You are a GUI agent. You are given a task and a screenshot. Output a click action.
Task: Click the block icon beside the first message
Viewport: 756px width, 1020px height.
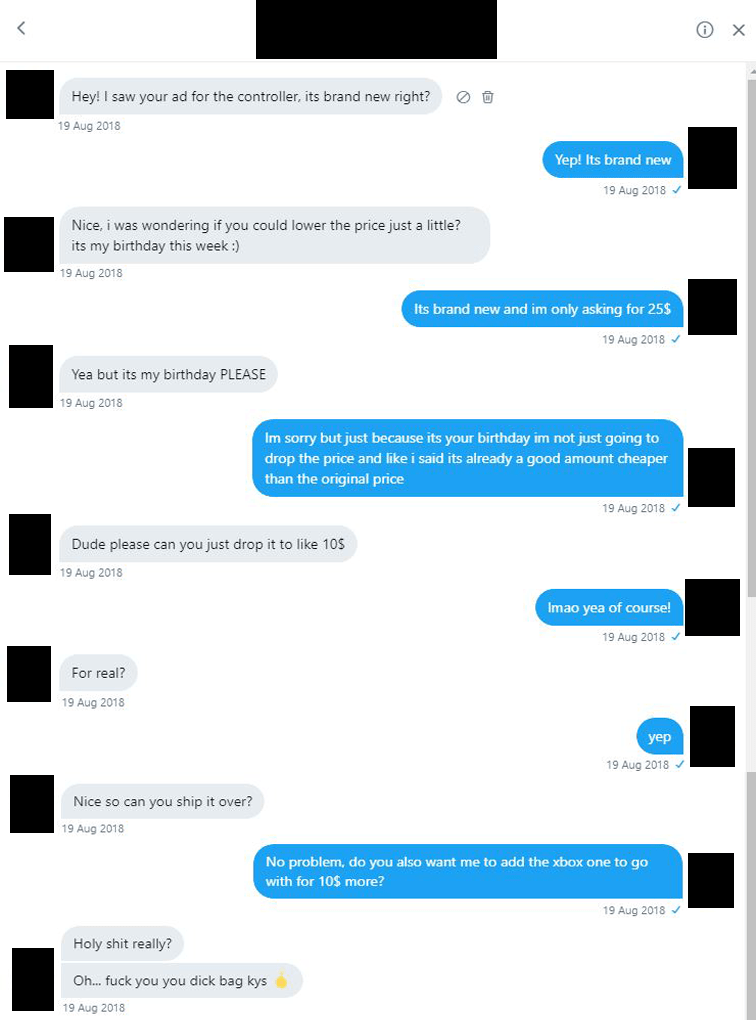462,96
